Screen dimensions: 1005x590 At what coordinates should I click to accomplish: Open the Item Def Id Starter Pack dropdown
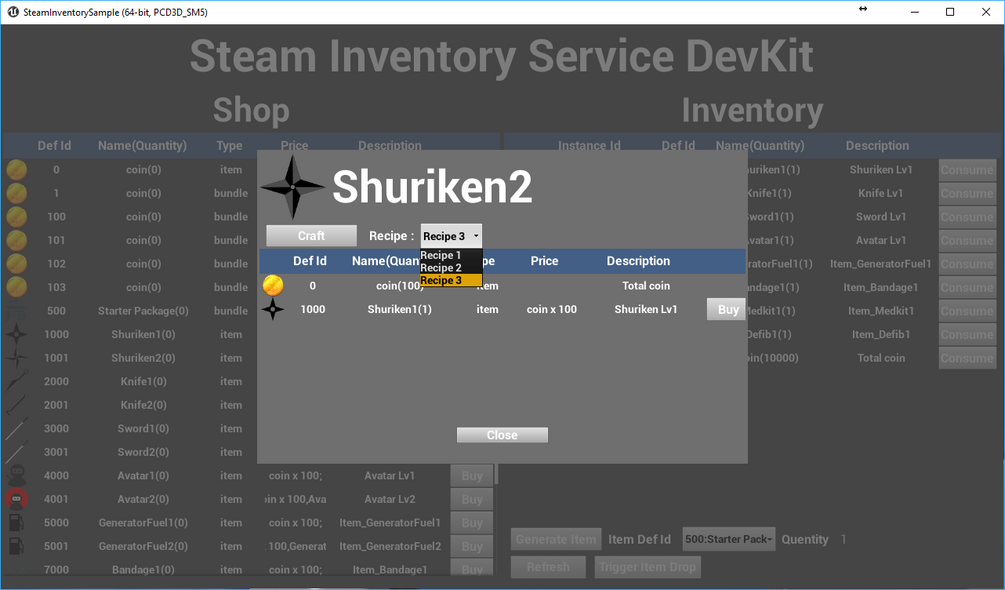729,539
